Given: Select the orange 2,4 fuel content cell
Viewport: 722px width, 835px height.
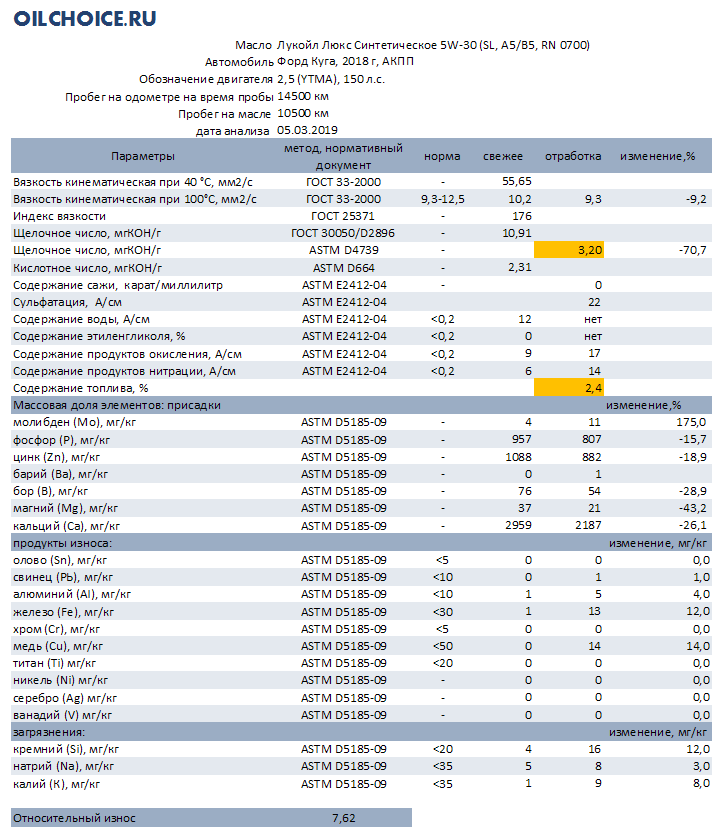Looking at the screenshot, I should pyautogui.click(x=569, y=388).
